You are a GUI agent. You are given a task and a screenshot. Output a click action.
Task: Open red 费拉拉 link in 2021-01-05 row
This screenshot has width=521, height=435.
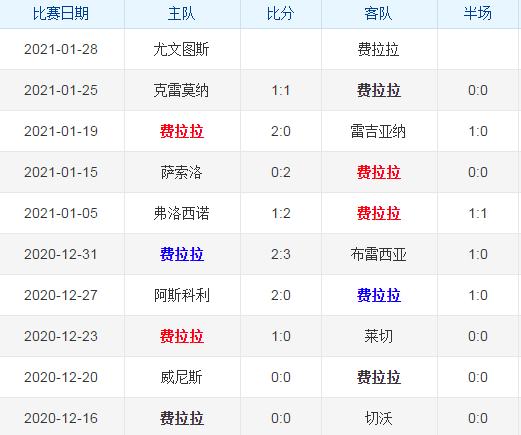[379, 213]
